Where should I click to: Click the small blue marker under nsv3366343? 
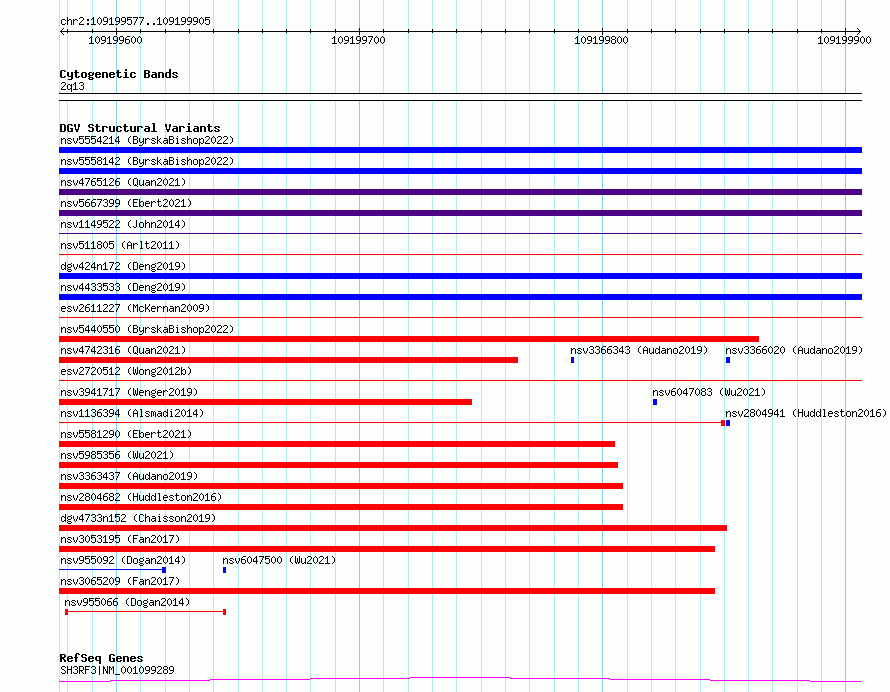[x=572, y=360]
